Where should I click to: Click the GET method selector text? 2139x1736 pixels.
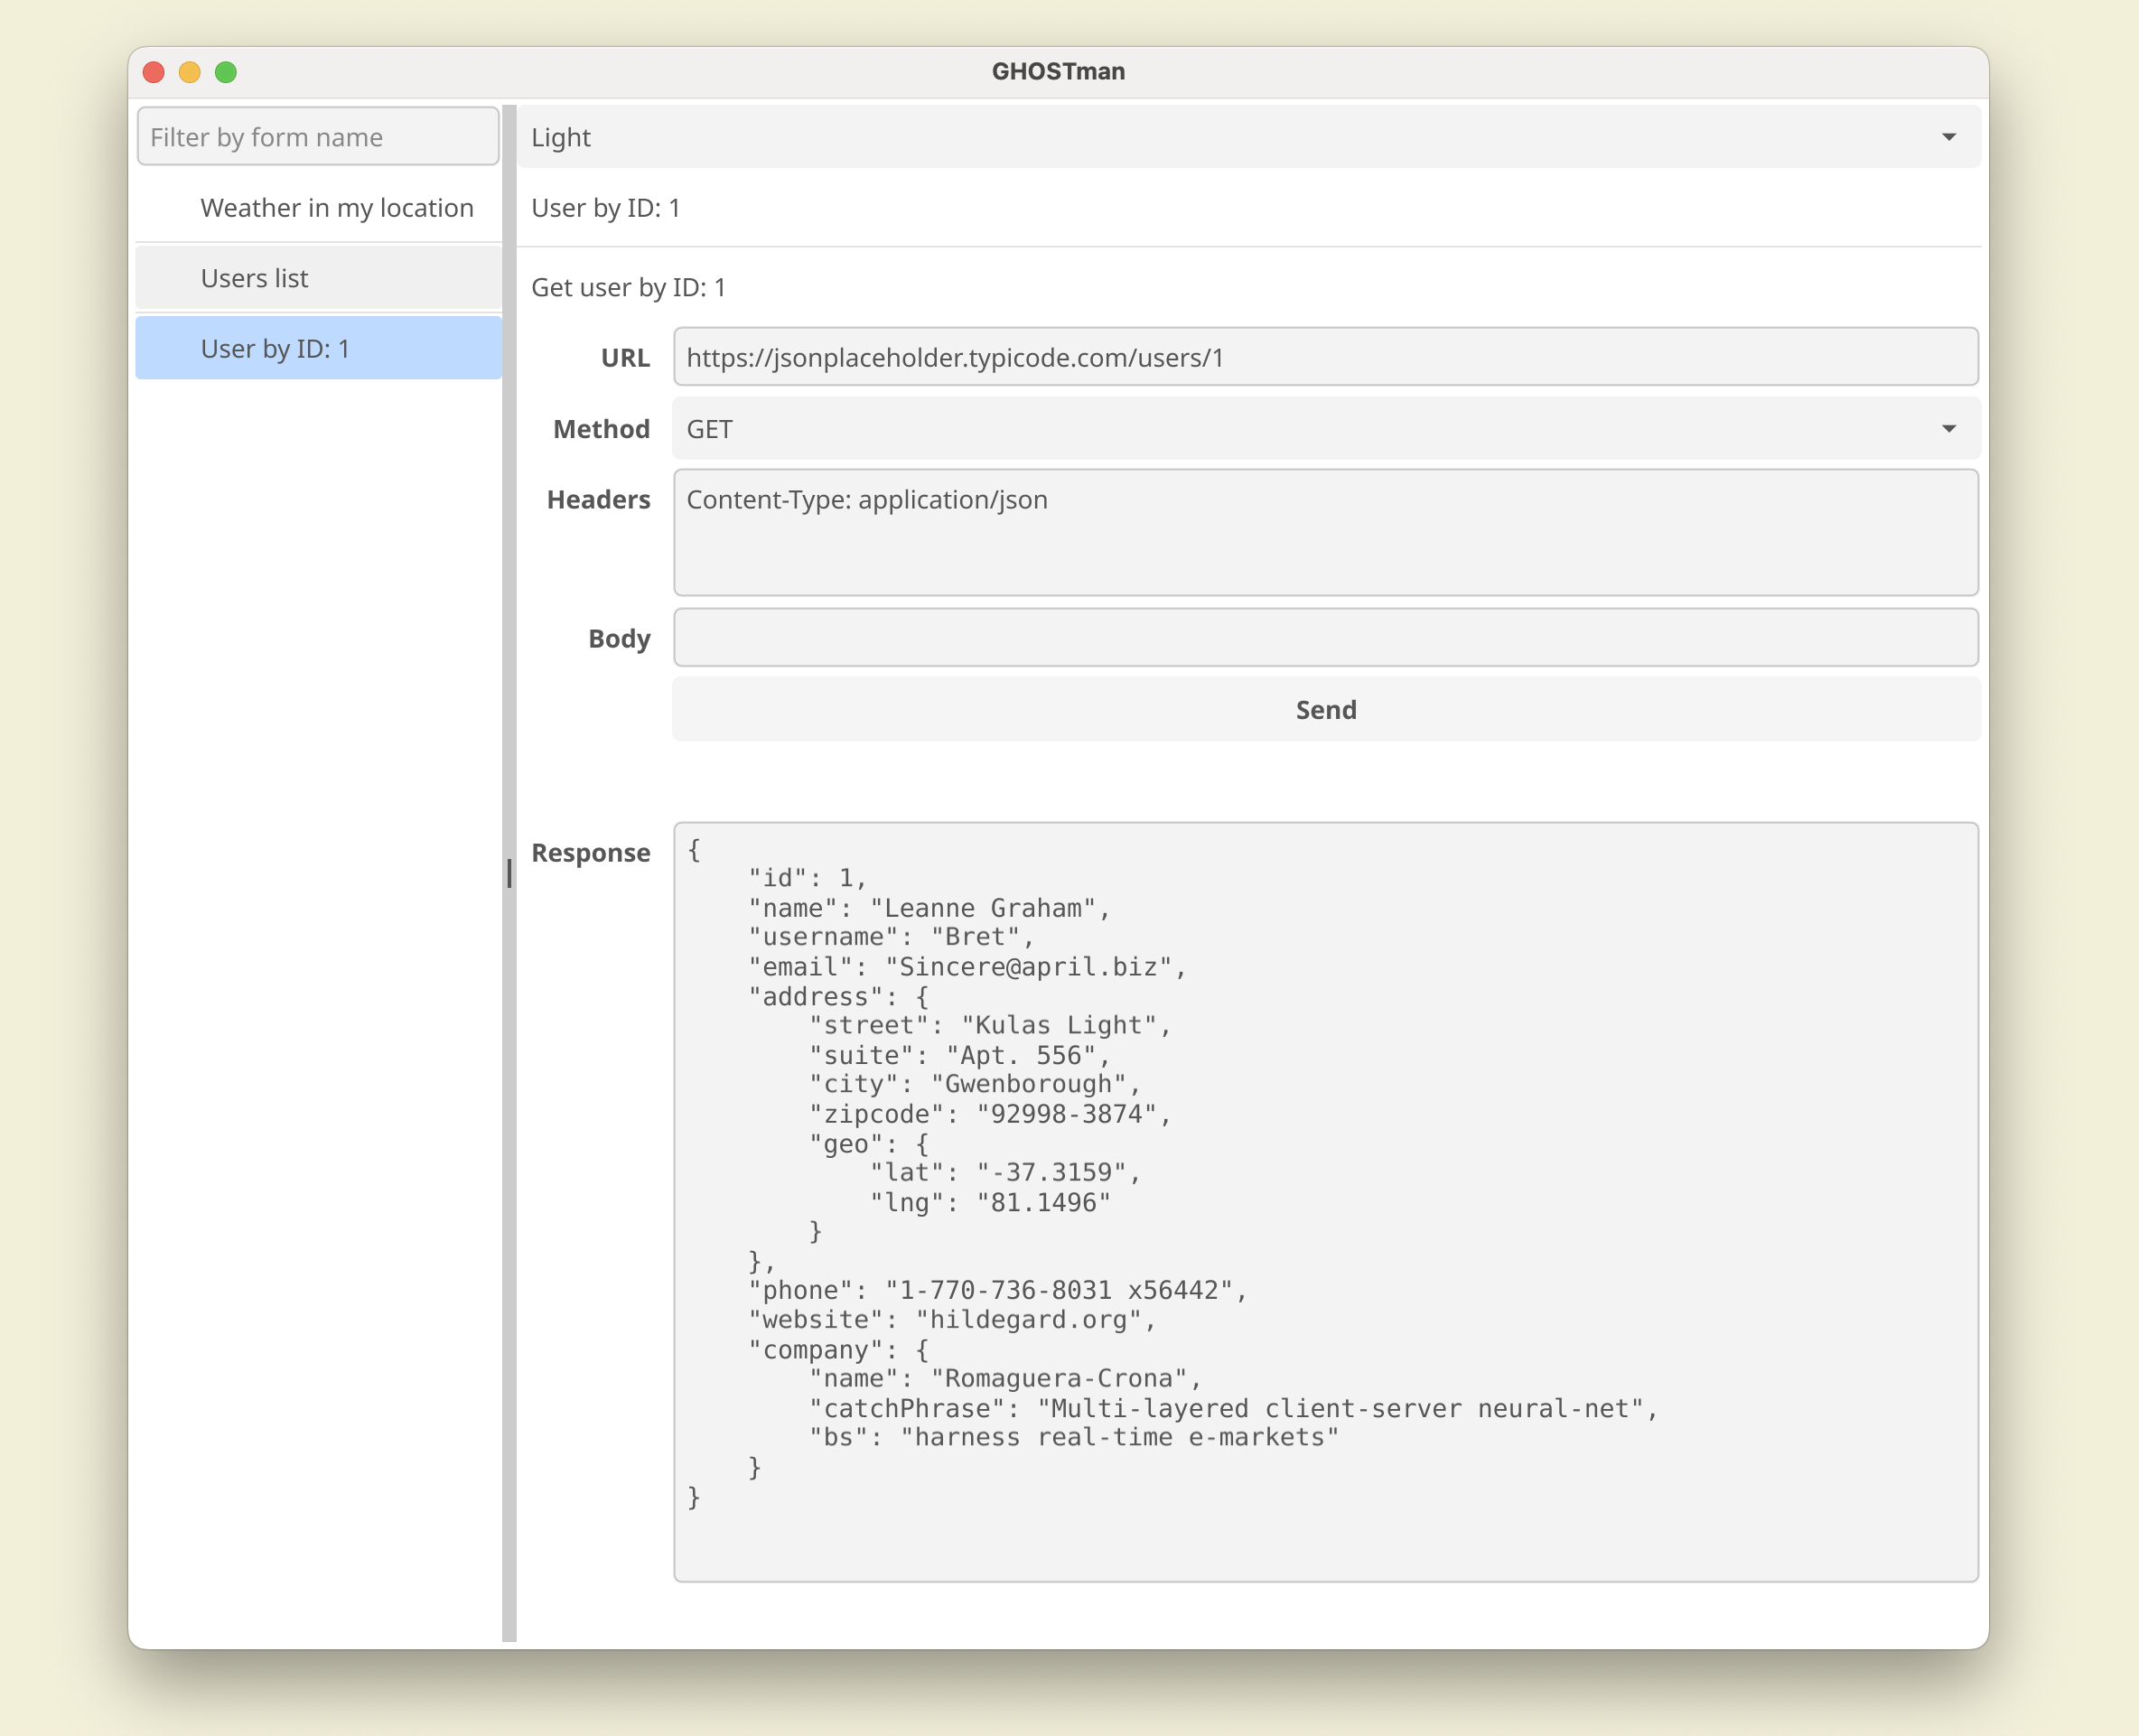point(709,429)
